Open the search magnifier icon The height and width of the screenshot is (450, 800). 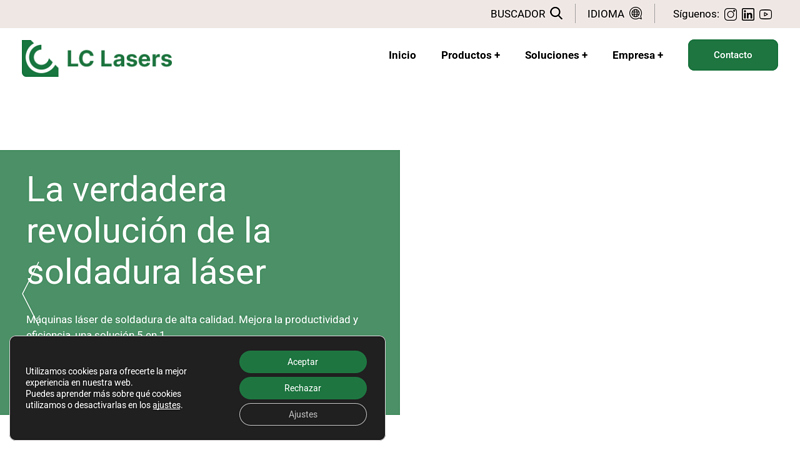pyautogui.click(x=557, y=13)
